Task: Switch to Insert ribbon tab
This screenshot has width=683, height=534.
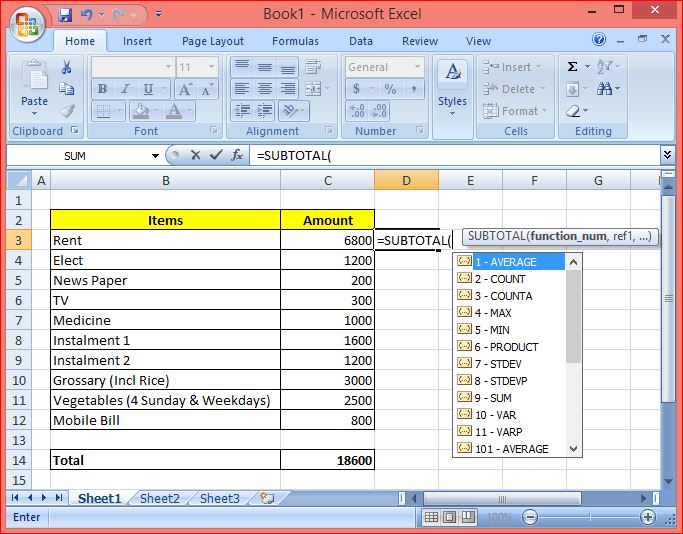Action: 137,41
